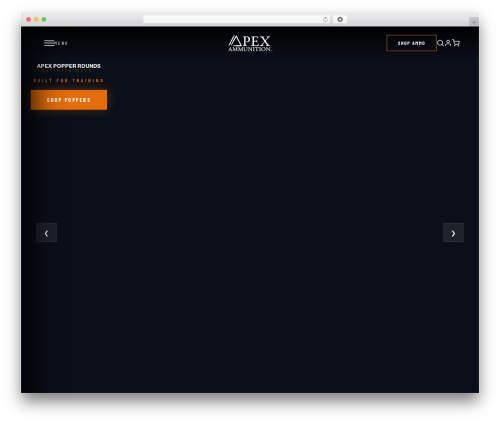500x423 pixels.
Task: Open the user account icon
Action: [448, 43]
